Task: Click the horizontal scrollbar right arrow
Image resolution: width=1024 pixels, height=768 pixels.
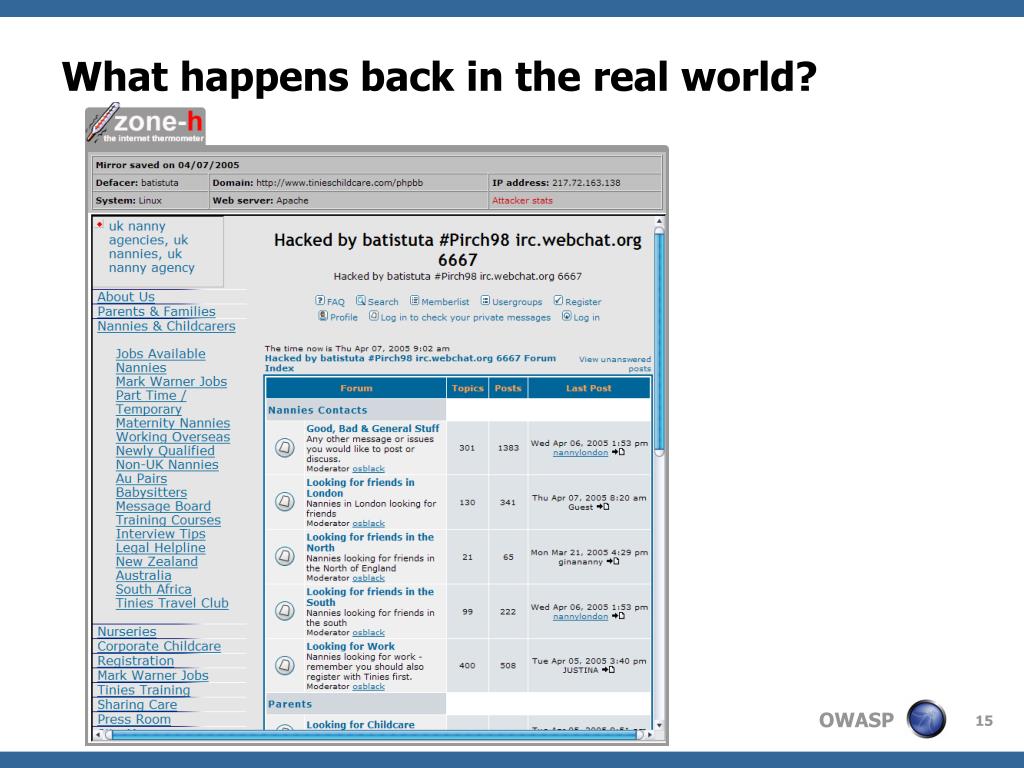Action: pos(648,735)
